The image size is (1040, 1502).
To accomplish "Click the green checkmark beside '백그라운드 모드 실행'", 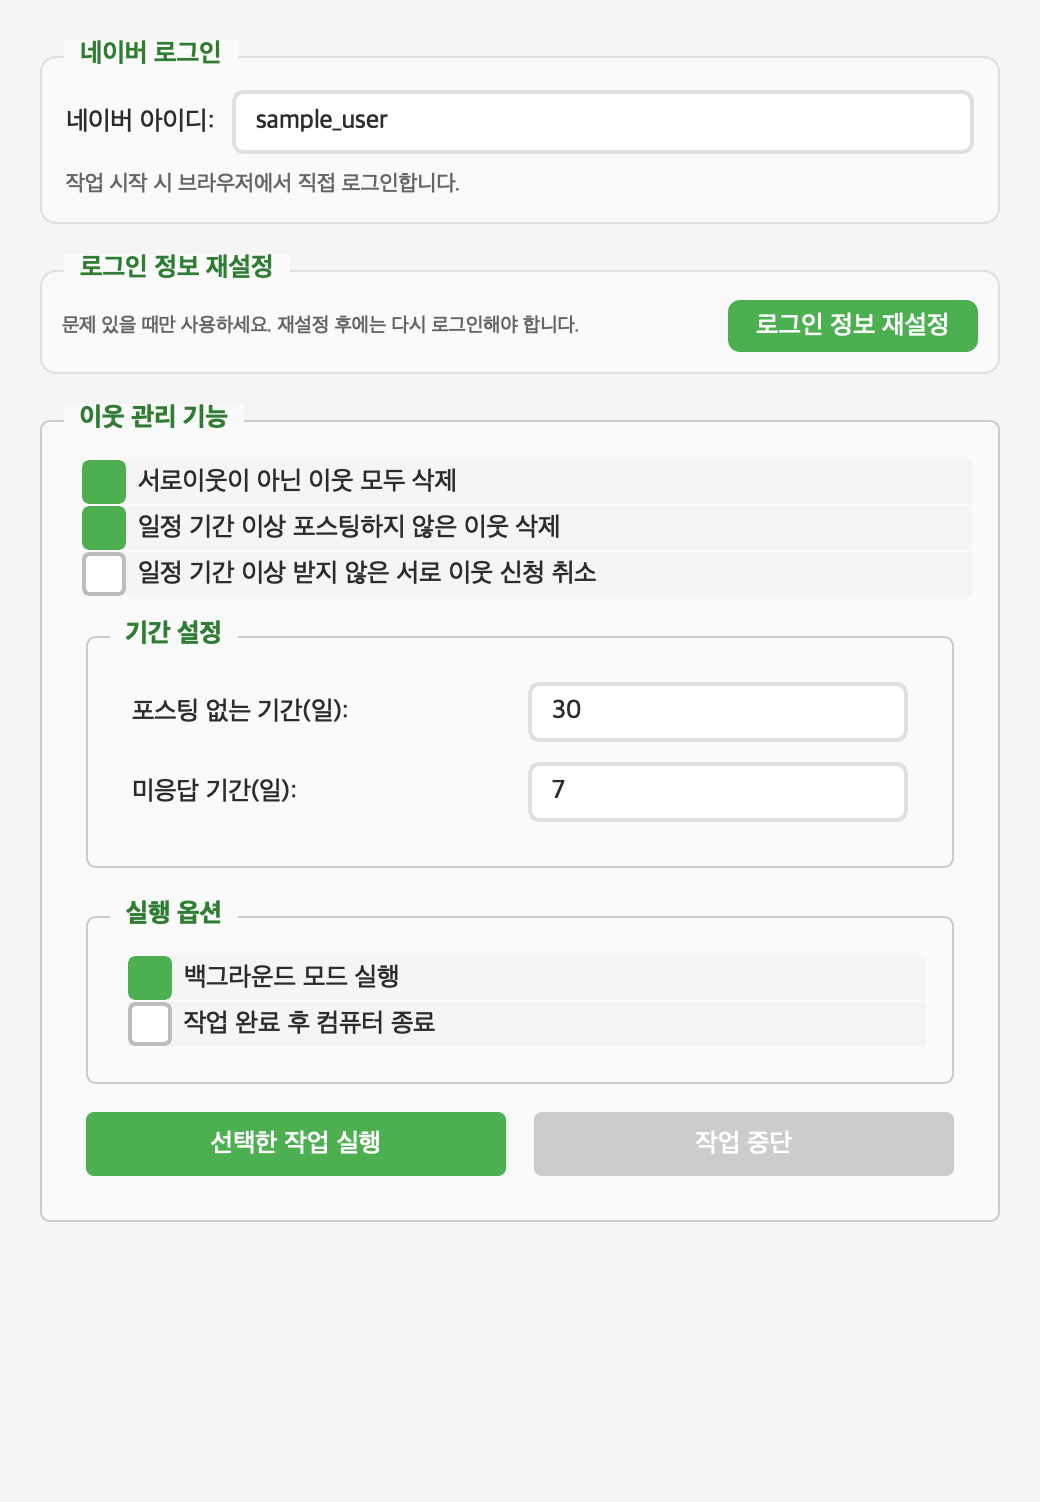I will (149, 977).
